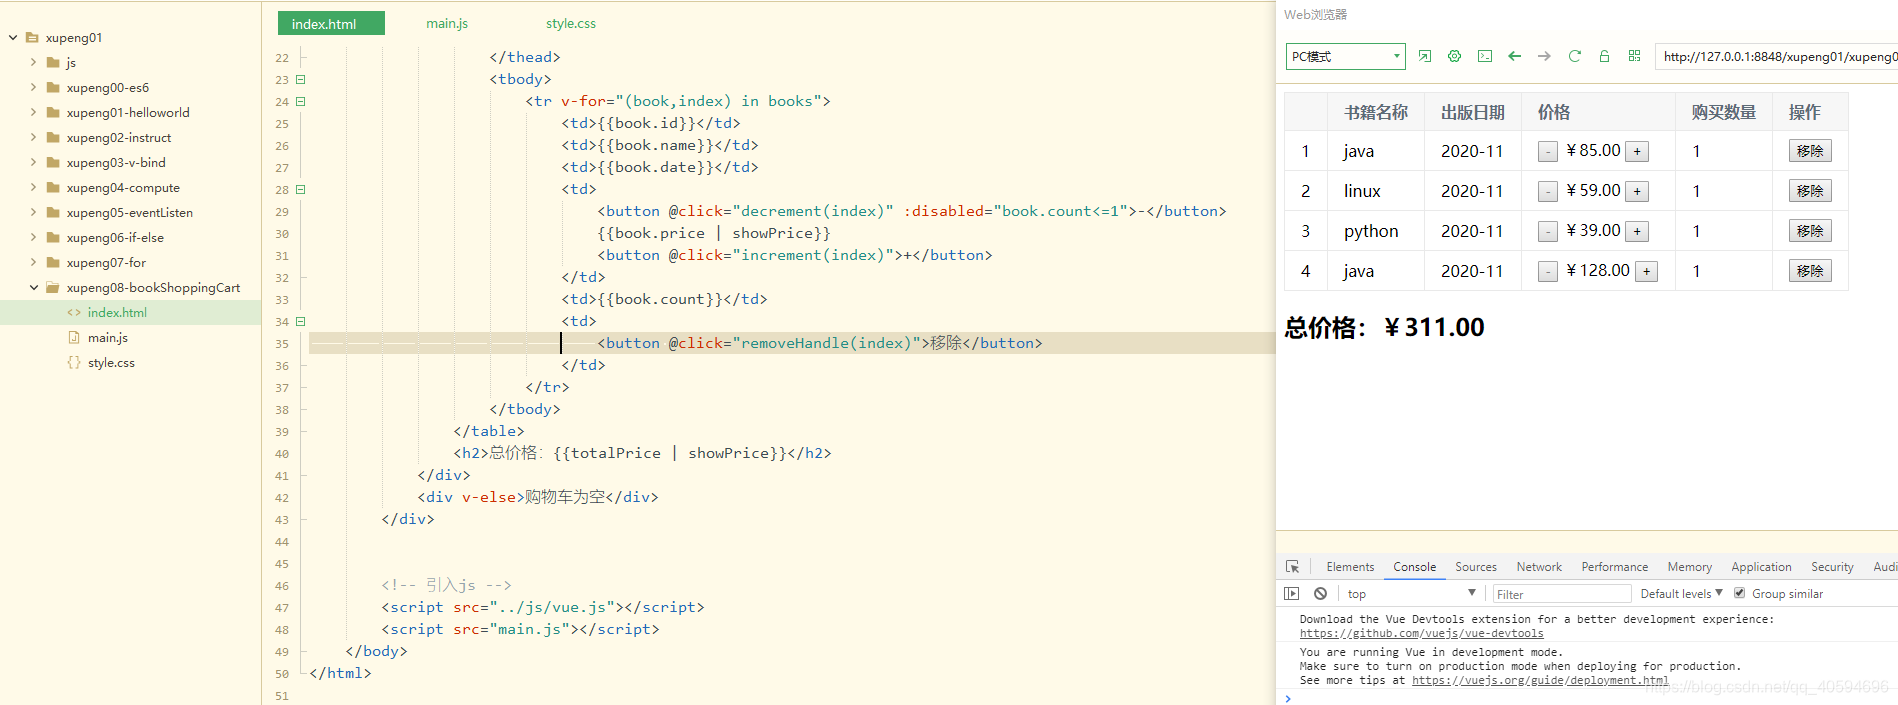Open the Memory DevTools tab
The height and width of the screenshot is (705, 1898).
point(1689,566)
